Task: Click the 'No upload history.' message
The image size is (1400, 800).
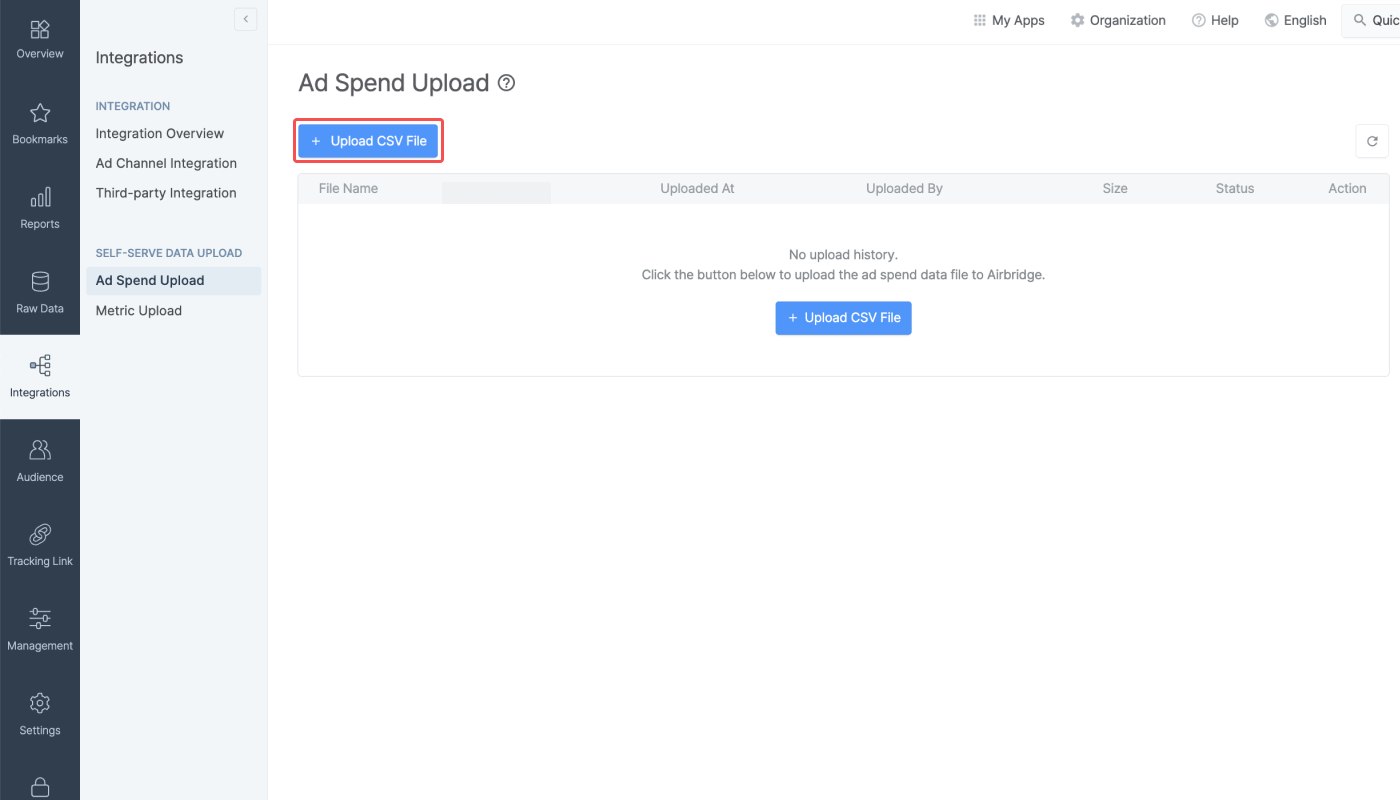Action: point(843,255)
